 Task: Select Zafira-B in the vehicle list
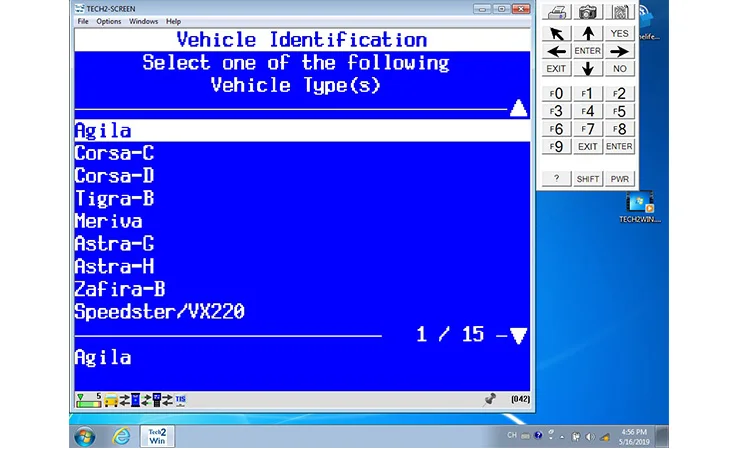pos(302,289)
